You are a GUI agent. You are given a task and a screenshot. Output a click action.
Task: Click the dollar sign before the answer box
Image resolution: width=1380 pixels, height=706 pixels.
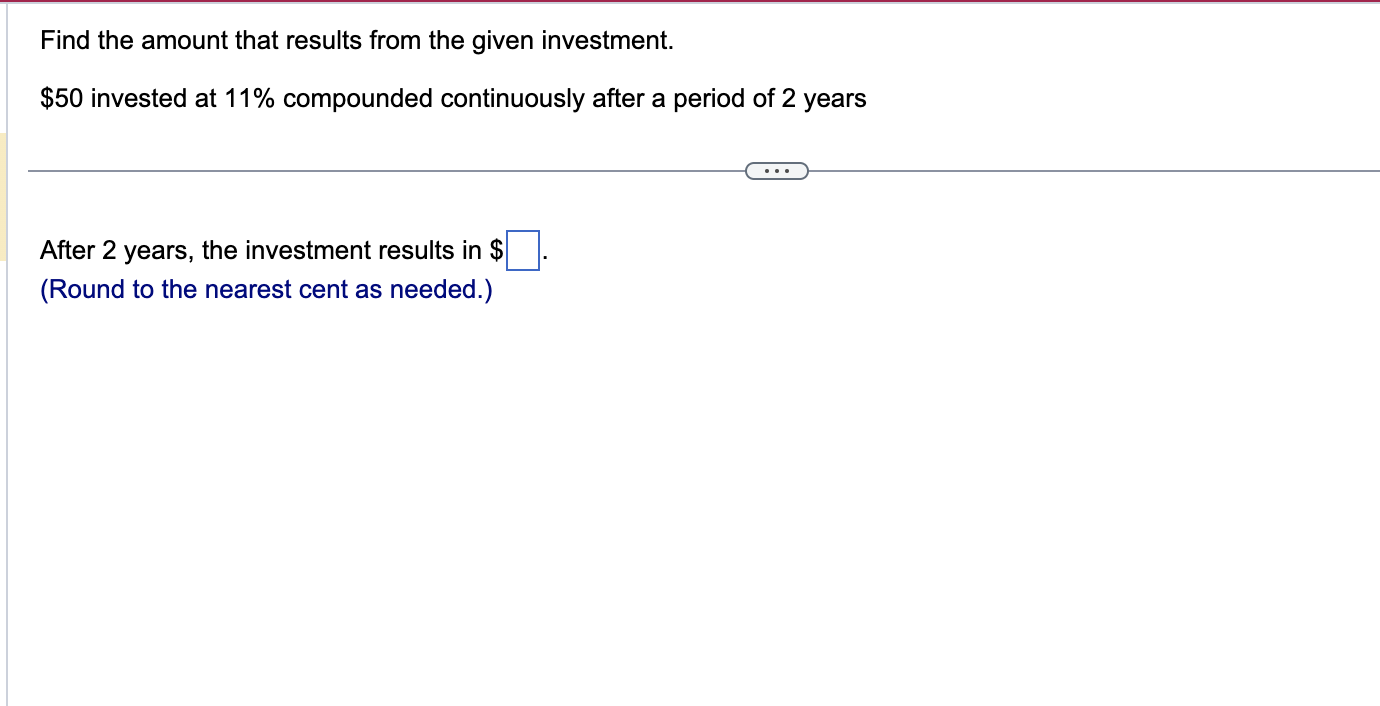[496, 250]
